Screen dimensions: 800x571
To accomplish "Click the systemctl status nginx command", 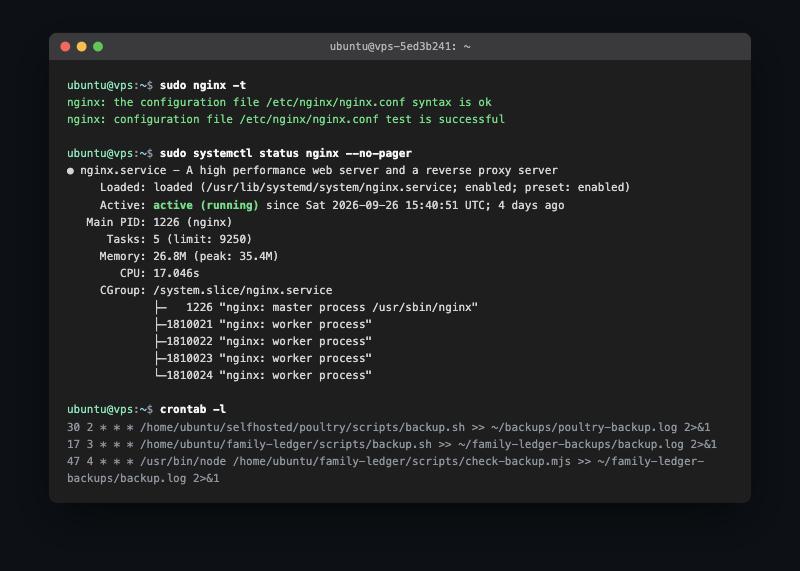I will point(286,153).
